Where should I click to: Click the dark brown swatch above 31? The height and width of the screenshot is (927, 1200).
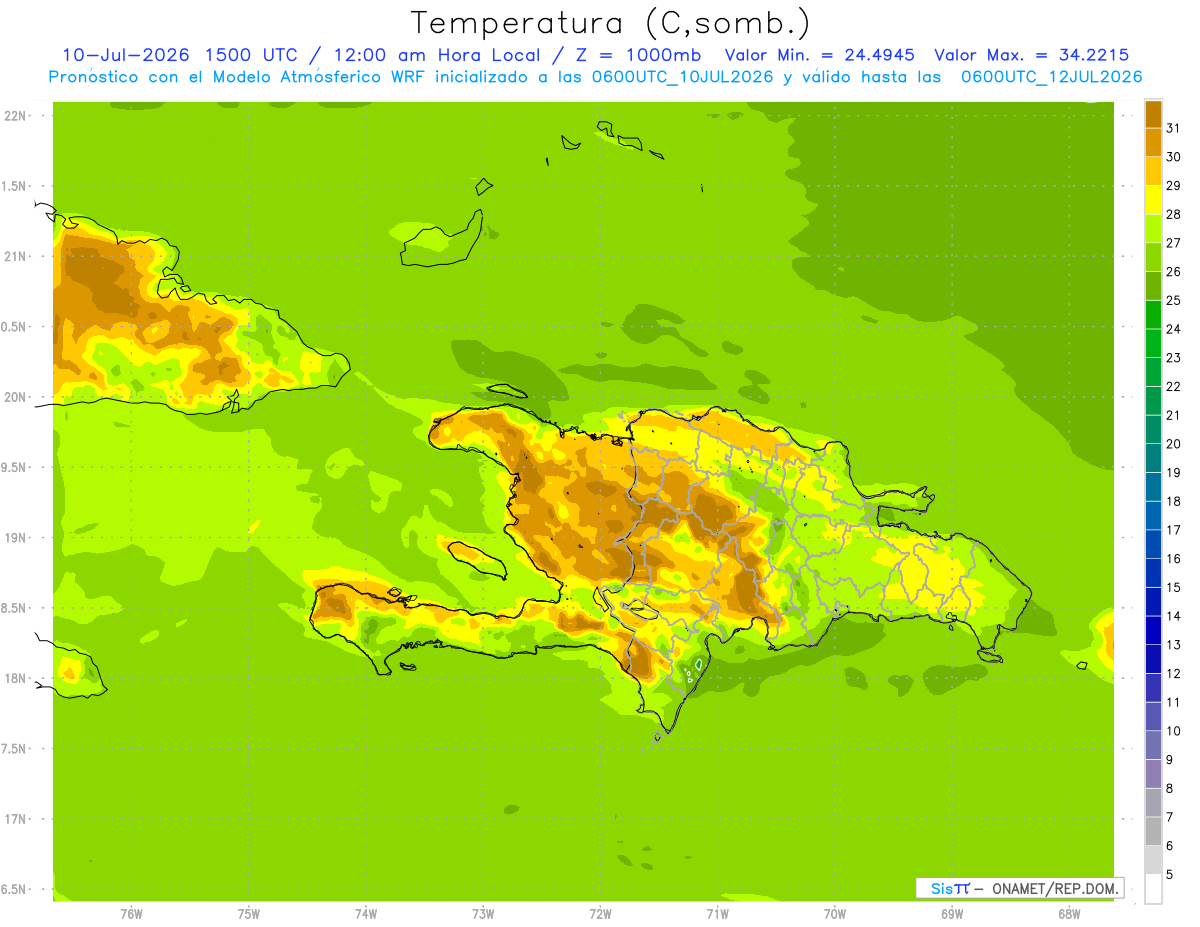[x=1153, y=114]
